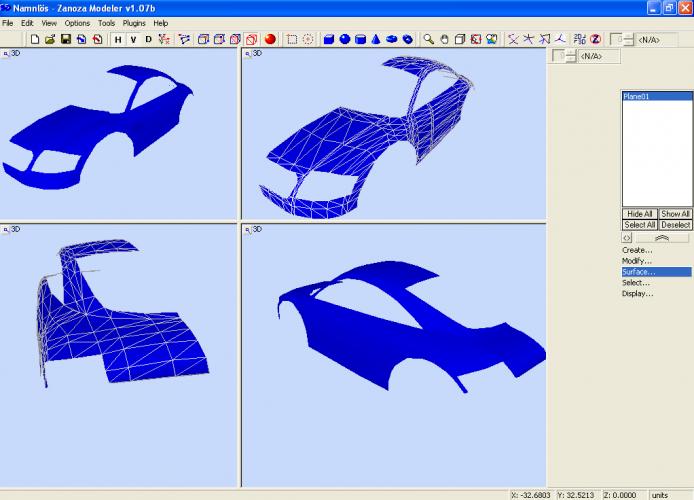Toggle the D axis constraint button

pos(149,39)
